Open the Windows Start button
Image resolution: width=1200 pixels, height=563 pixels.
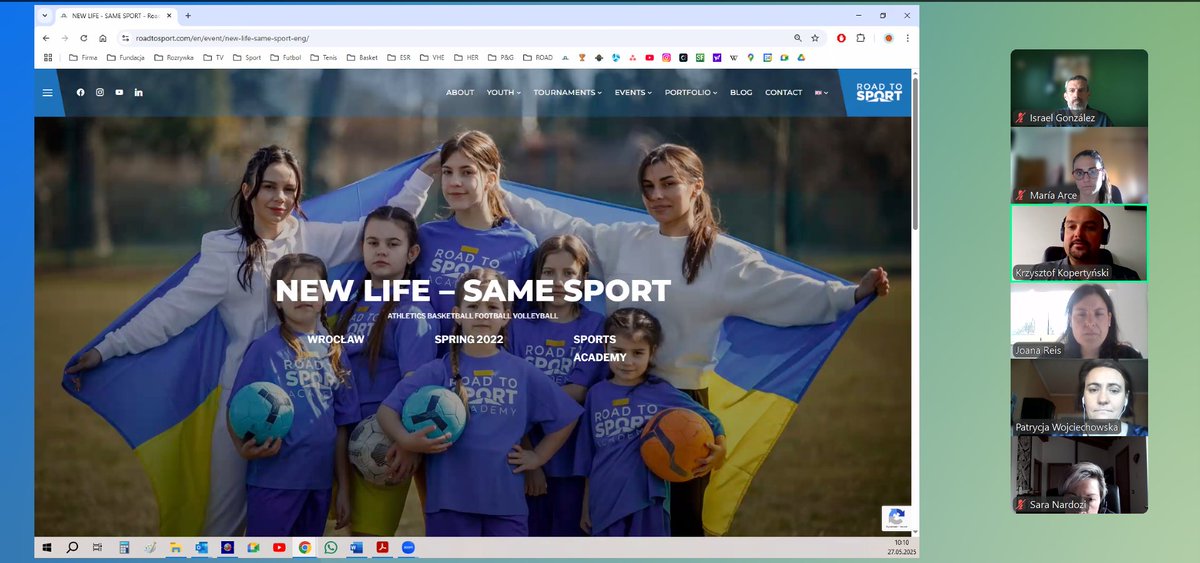(x=47, y=547)
